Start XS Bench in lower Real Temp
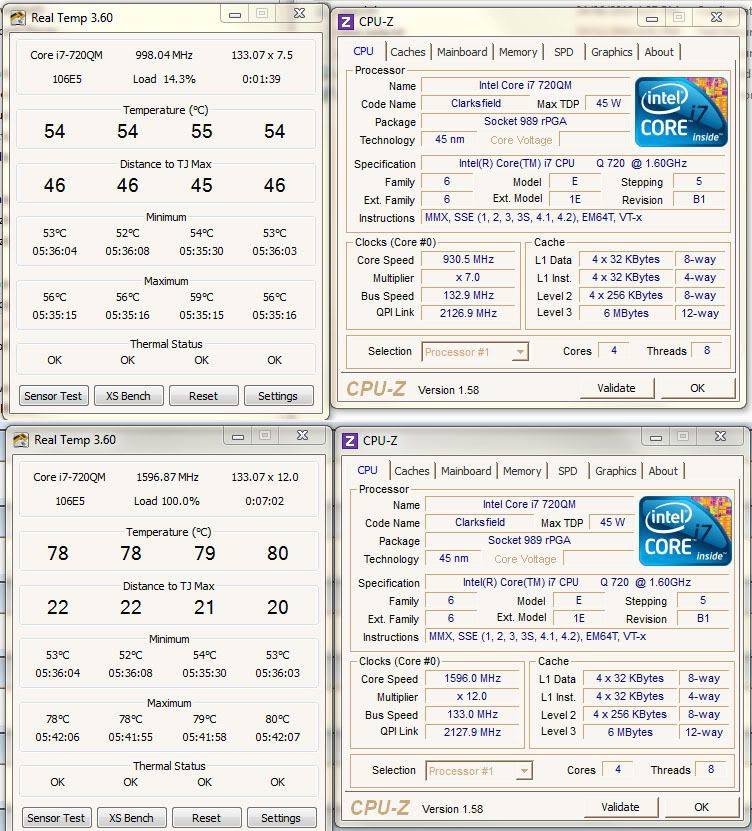The height and width of the screenshot is (831, 752). point(131,818)
